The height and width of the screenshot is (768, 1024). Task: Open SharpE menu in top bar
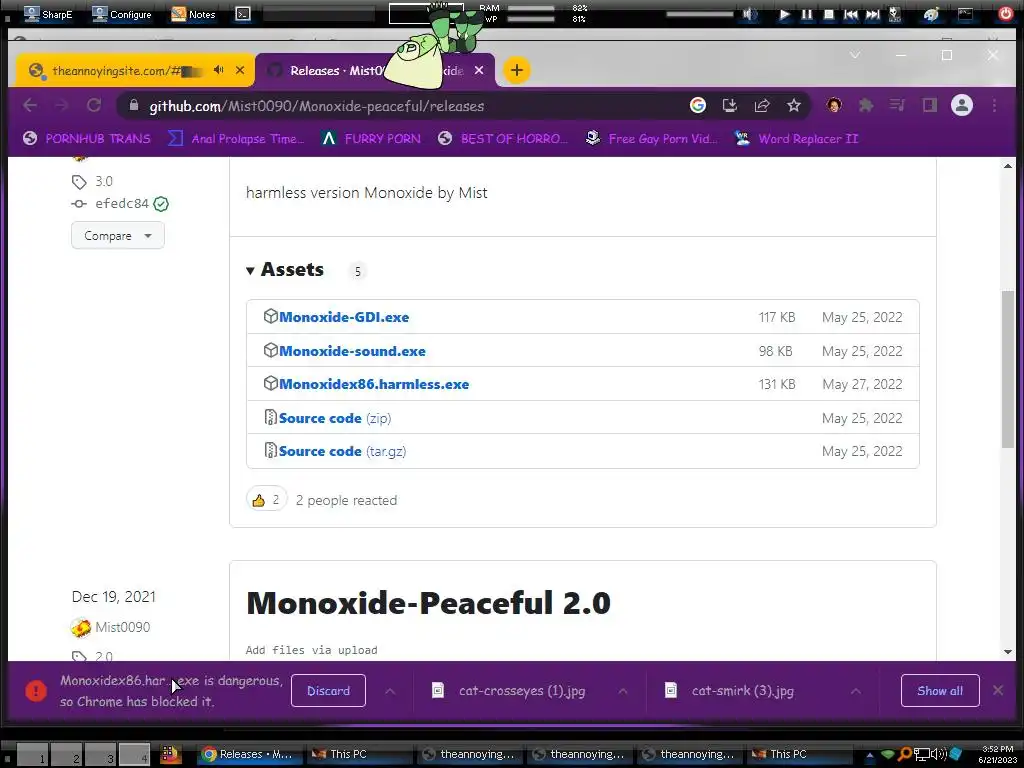(47, 14)
